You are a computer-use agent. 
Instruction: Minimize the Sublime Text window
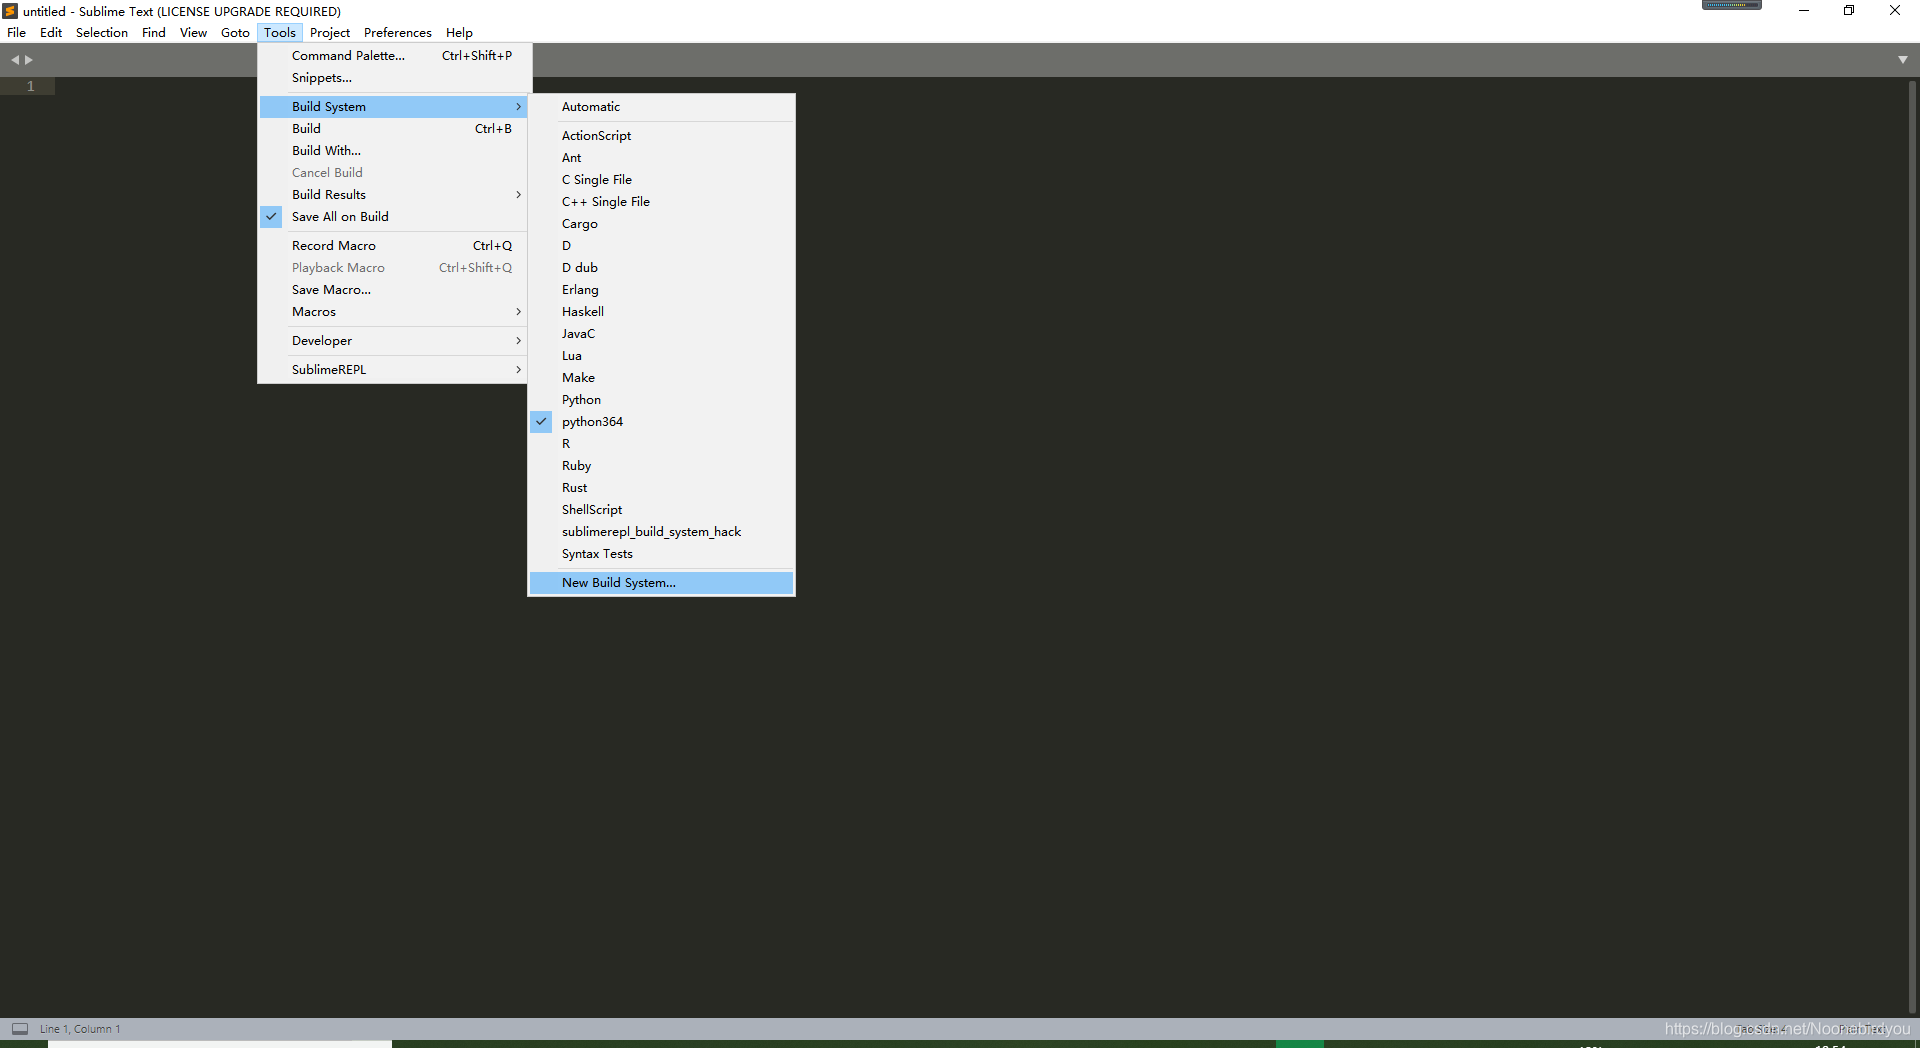point(1803,11)
